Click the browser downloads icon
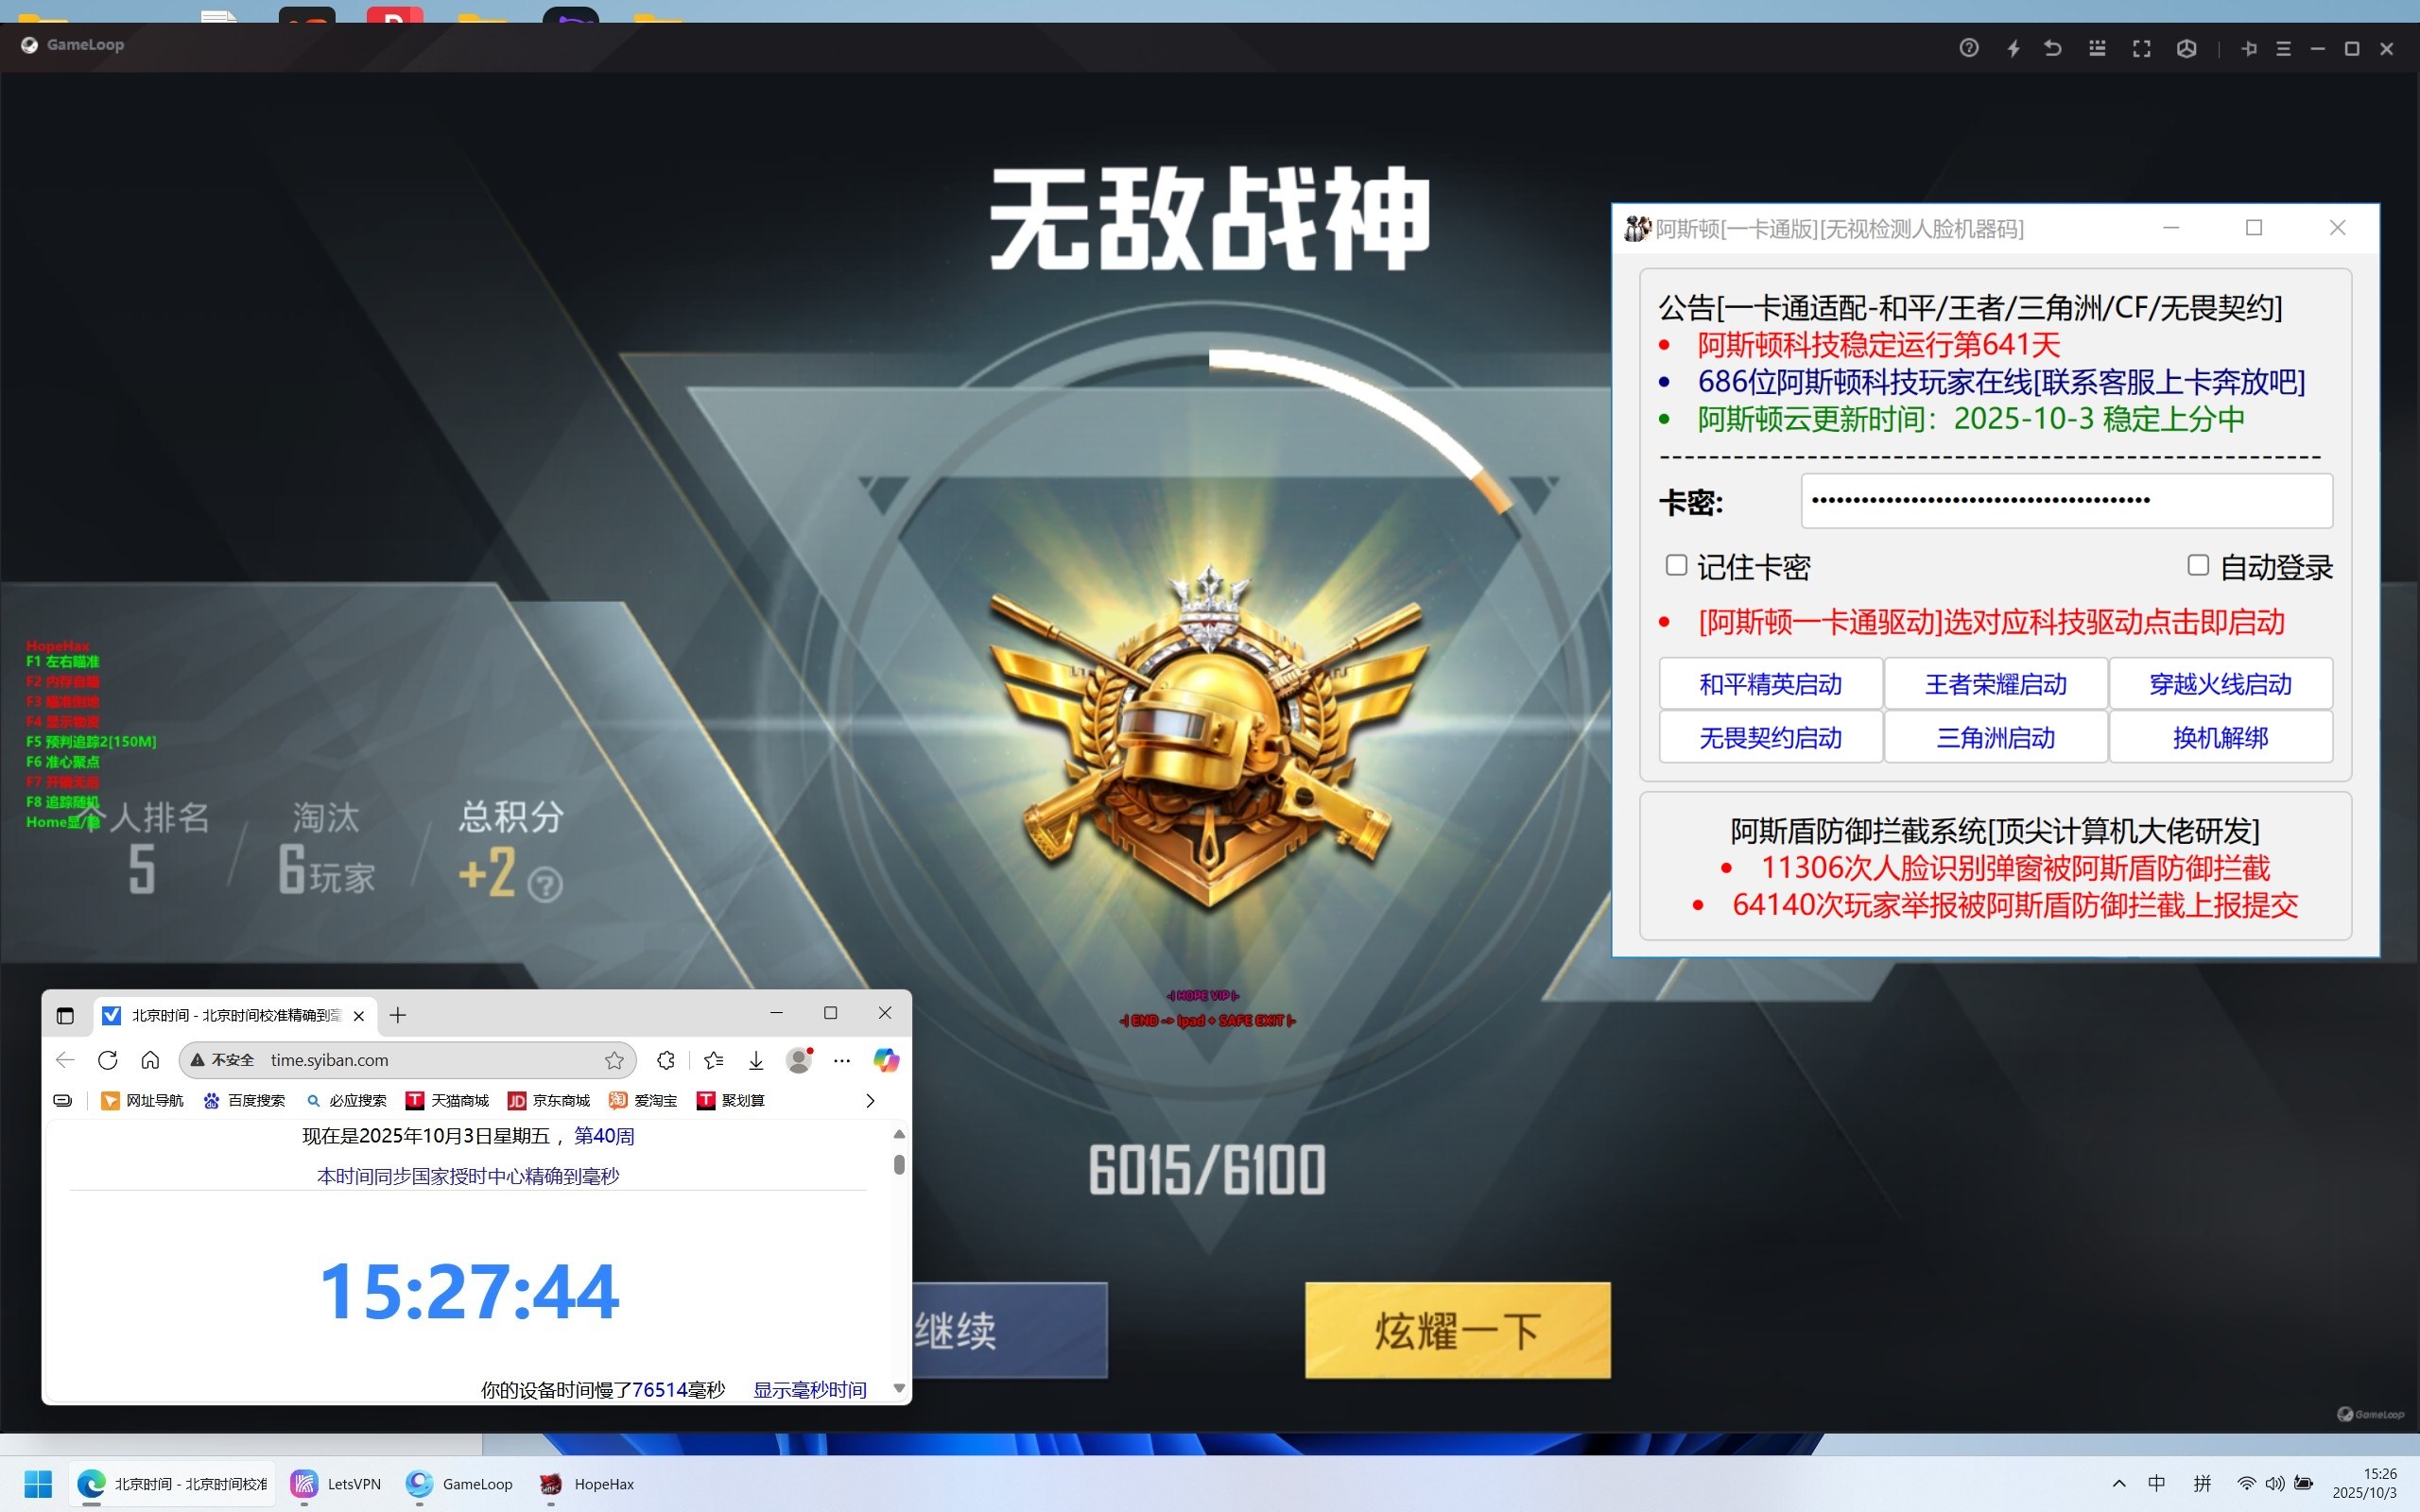Screen dimensions: 2420x1512 pyautogui.click(x=756, y=1060)
